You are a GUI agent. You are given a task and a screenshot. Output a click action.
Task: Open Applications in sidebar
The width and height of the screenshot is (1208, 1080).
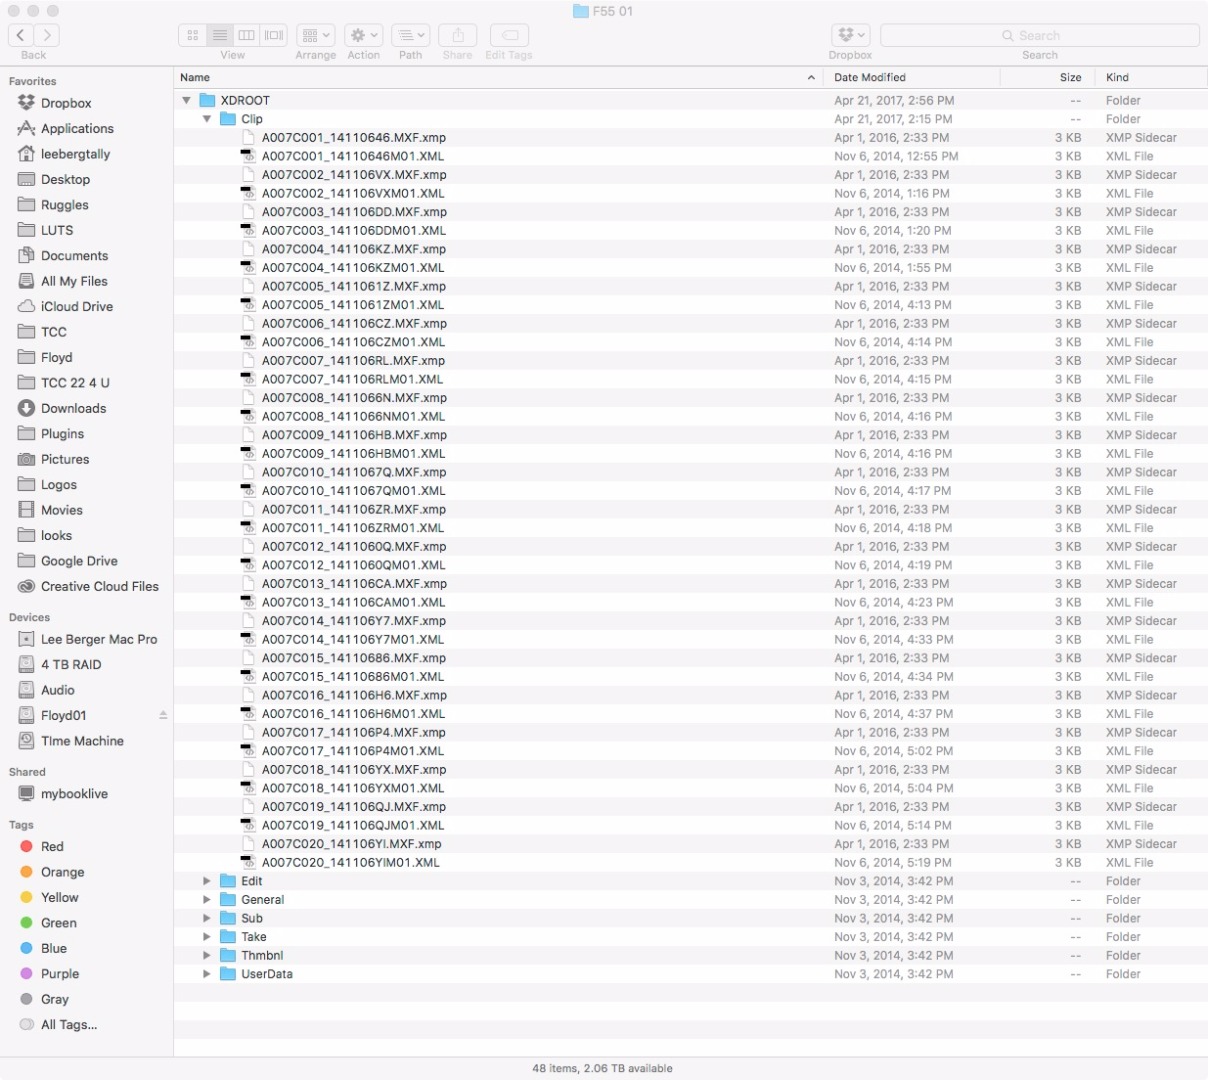tap(77, 128)
